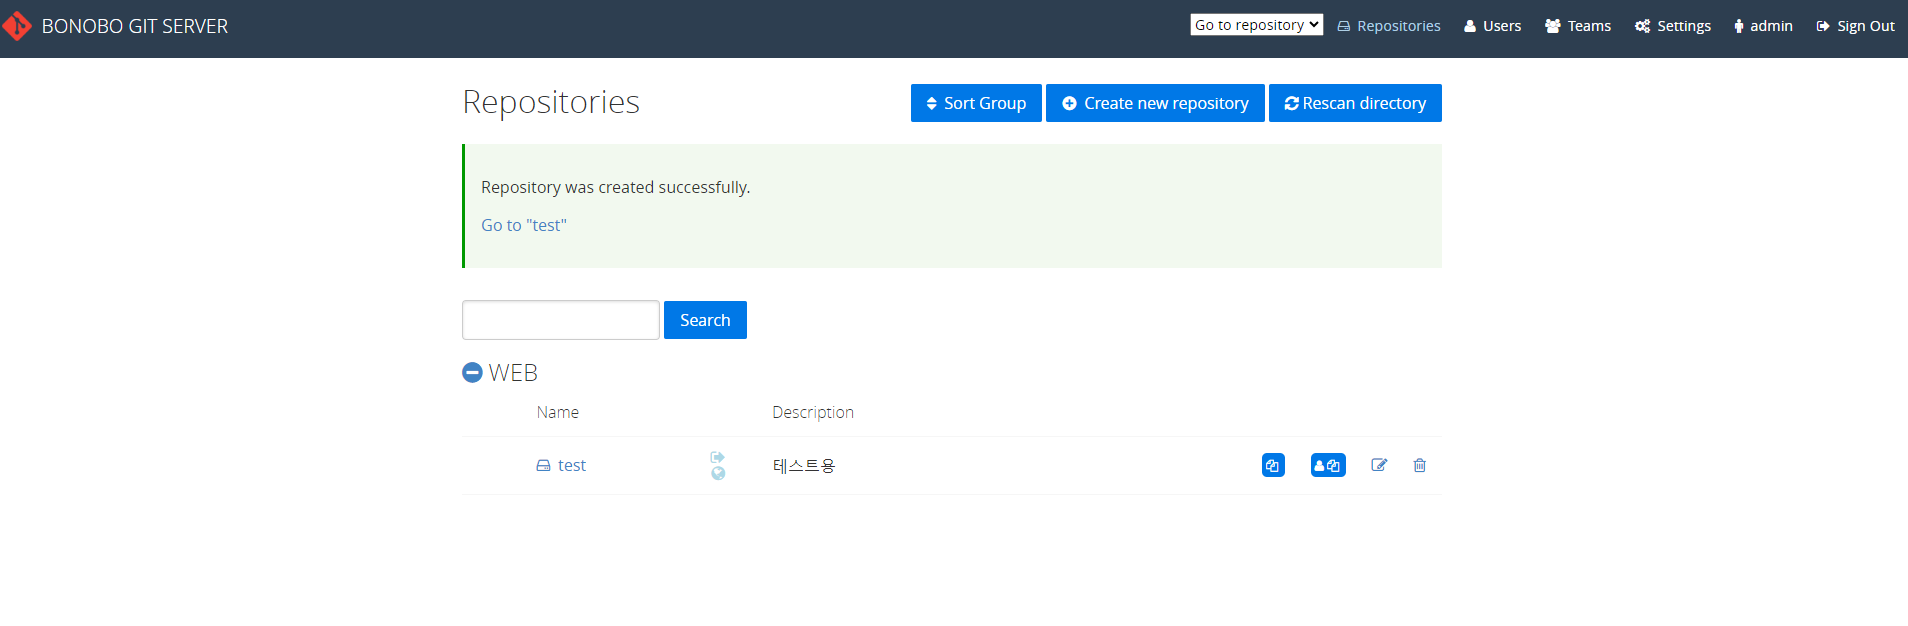Copy the personal Git URL for test
Image resolution: width=1908 pixels, height=626 pixels.
1328,465
